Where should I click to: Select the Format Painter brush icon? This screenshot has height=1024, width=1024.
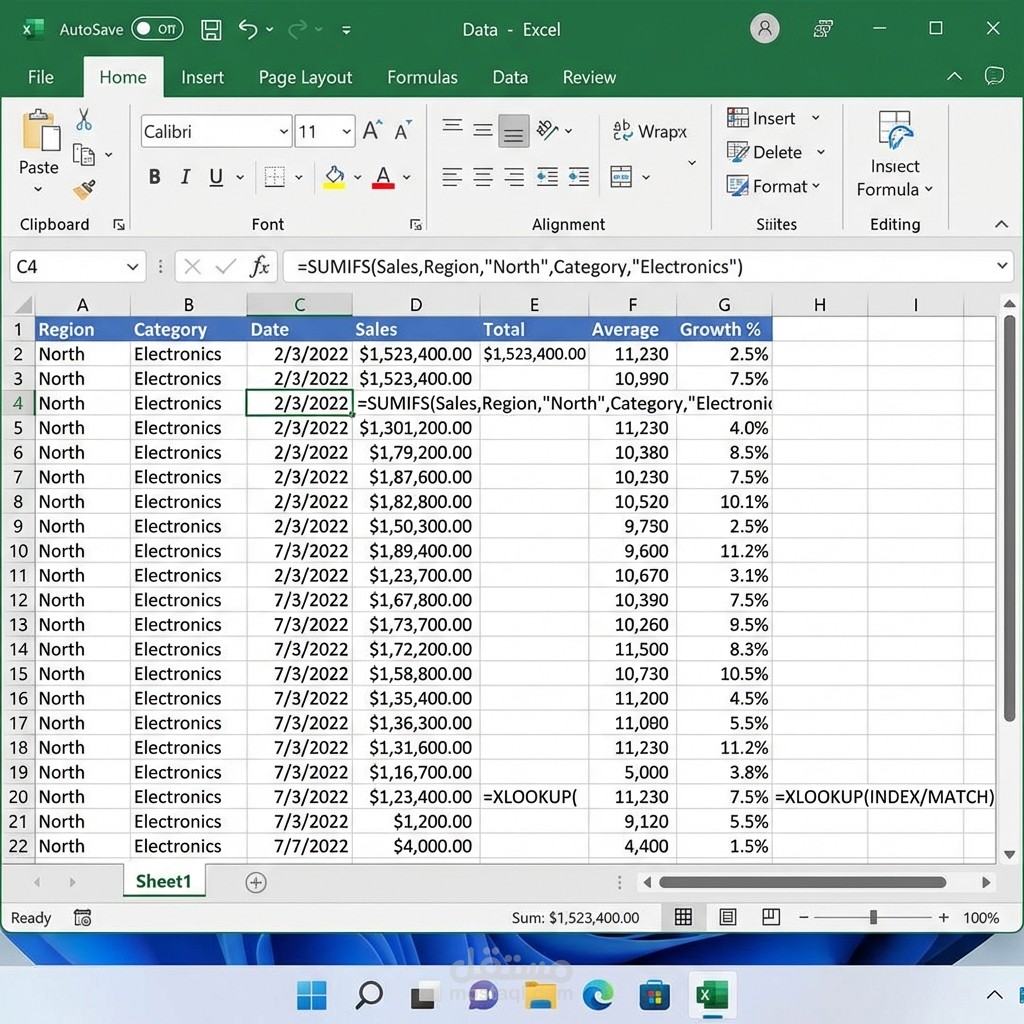pos(84,190)
